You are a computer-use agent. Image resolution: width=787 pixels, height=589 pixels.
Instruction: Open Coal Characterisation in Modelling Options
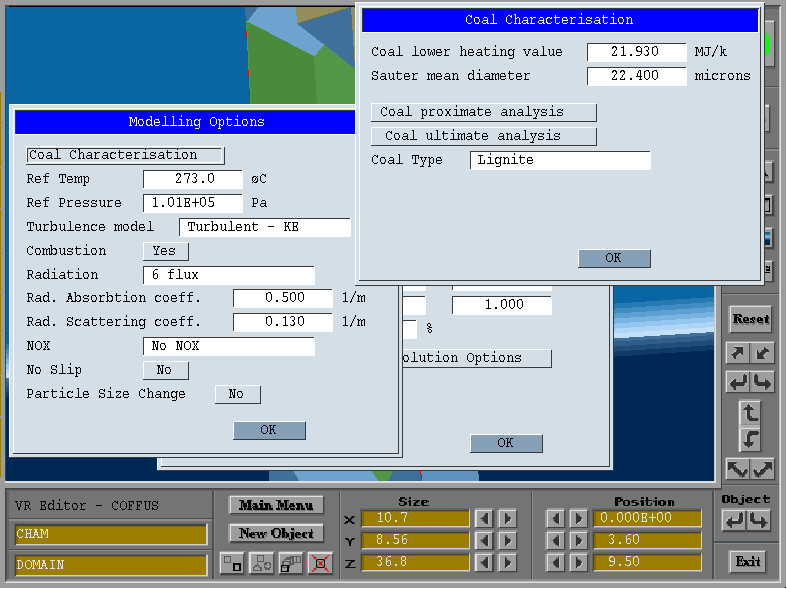[125, 155]
